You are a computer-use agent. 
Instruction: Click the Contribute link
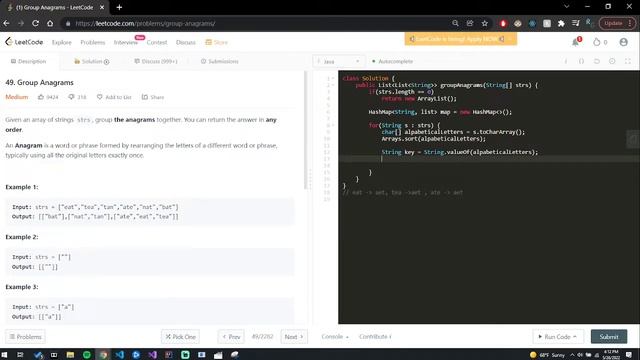pyautogui.click(x=375, y=337)
